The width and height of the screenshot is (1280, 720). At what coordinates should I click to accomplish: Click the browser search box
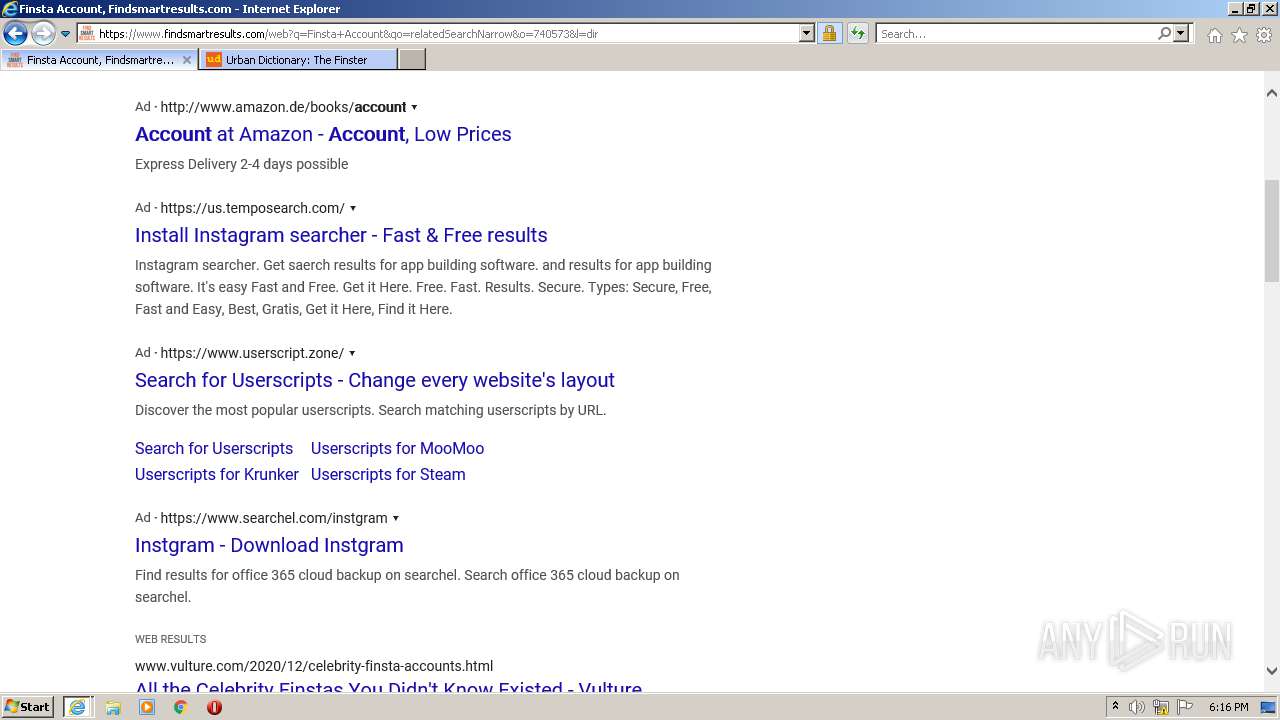coord(1015,34)
